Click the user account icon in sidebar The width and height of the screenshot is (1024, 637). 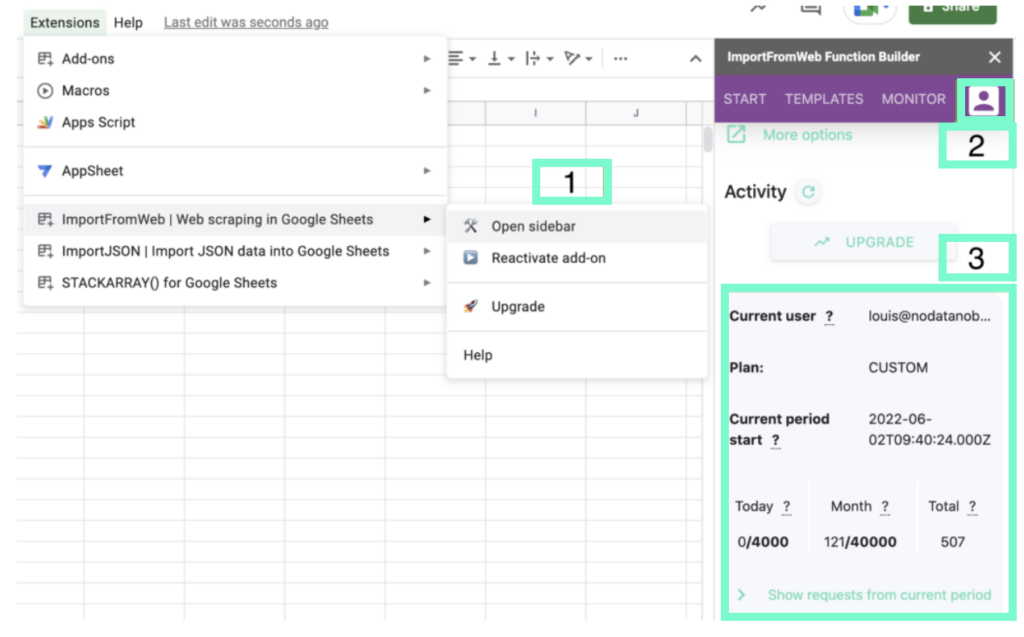point(984,100)
